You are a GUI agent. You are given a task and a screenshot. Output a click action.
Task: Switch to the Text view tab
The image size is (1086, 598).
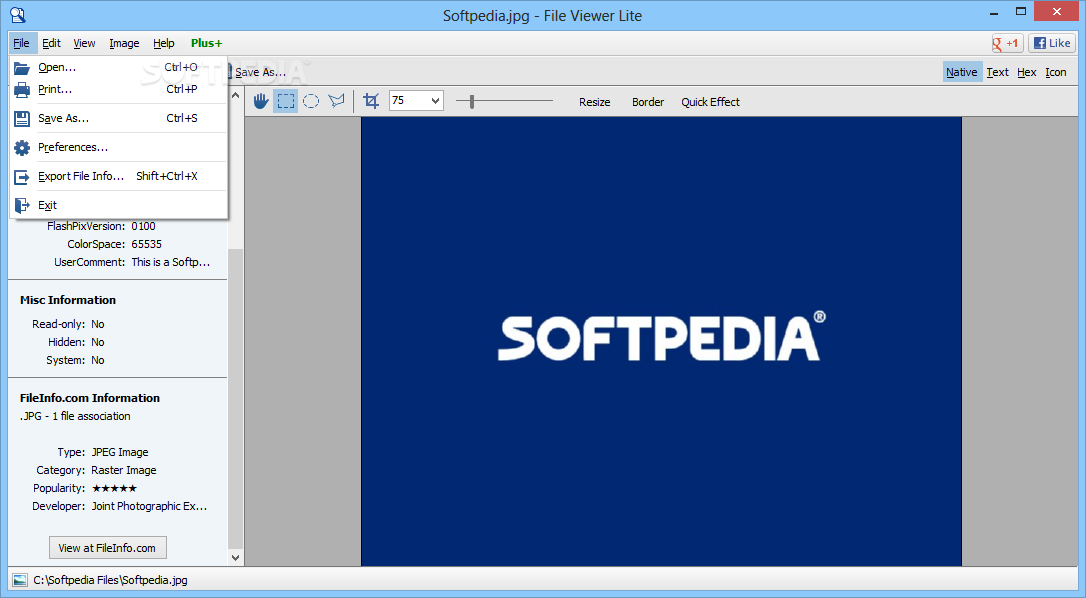997,72
